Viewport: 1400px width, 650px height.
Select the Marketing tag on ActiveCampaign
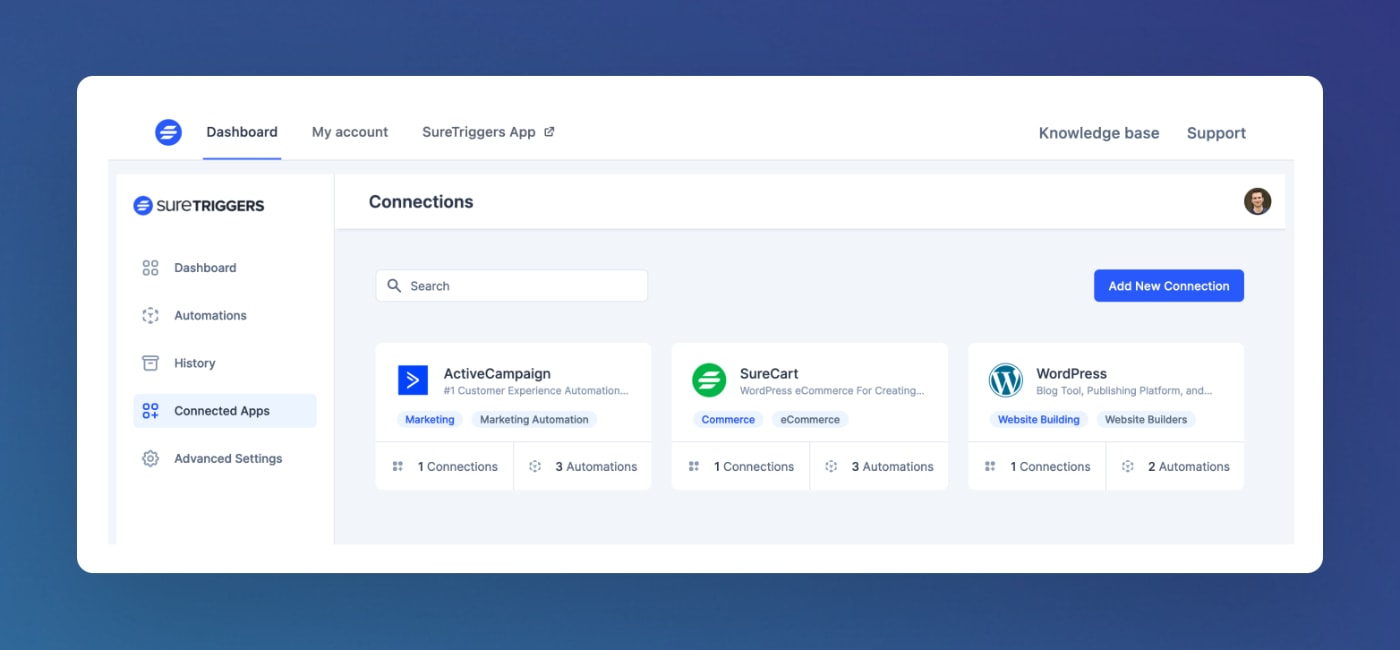click(x=430, y=420)
